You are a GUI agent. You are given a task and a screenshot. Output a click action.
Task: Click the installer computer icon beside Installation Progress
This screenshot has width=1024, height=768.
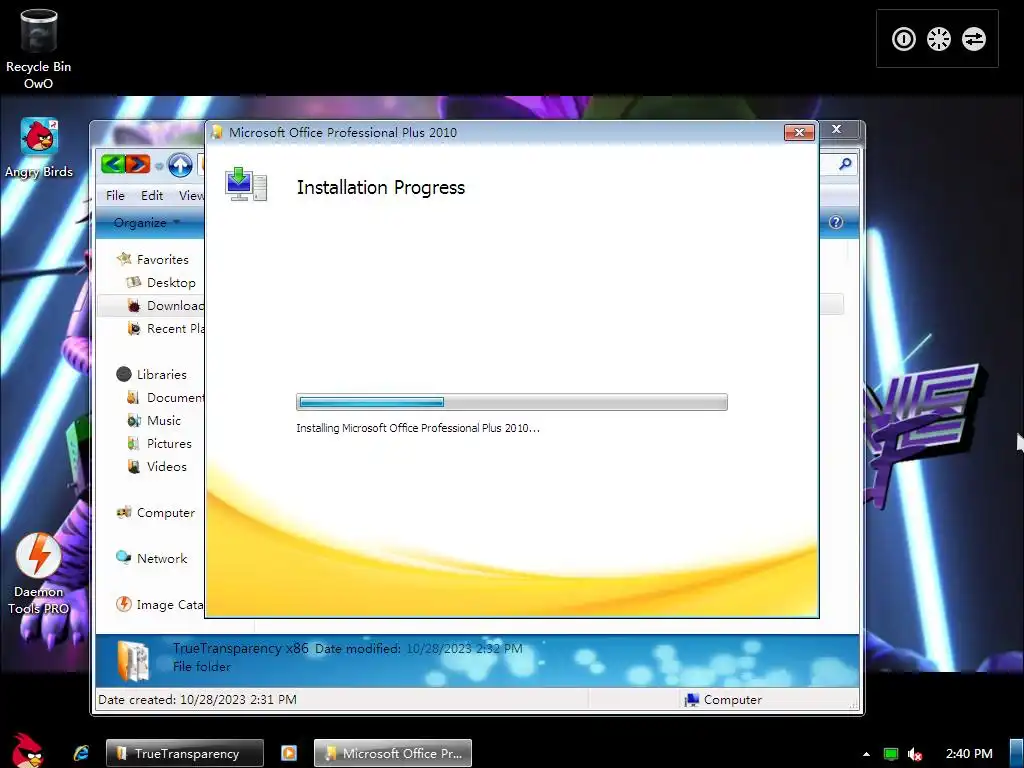click(x=246, y=184)
